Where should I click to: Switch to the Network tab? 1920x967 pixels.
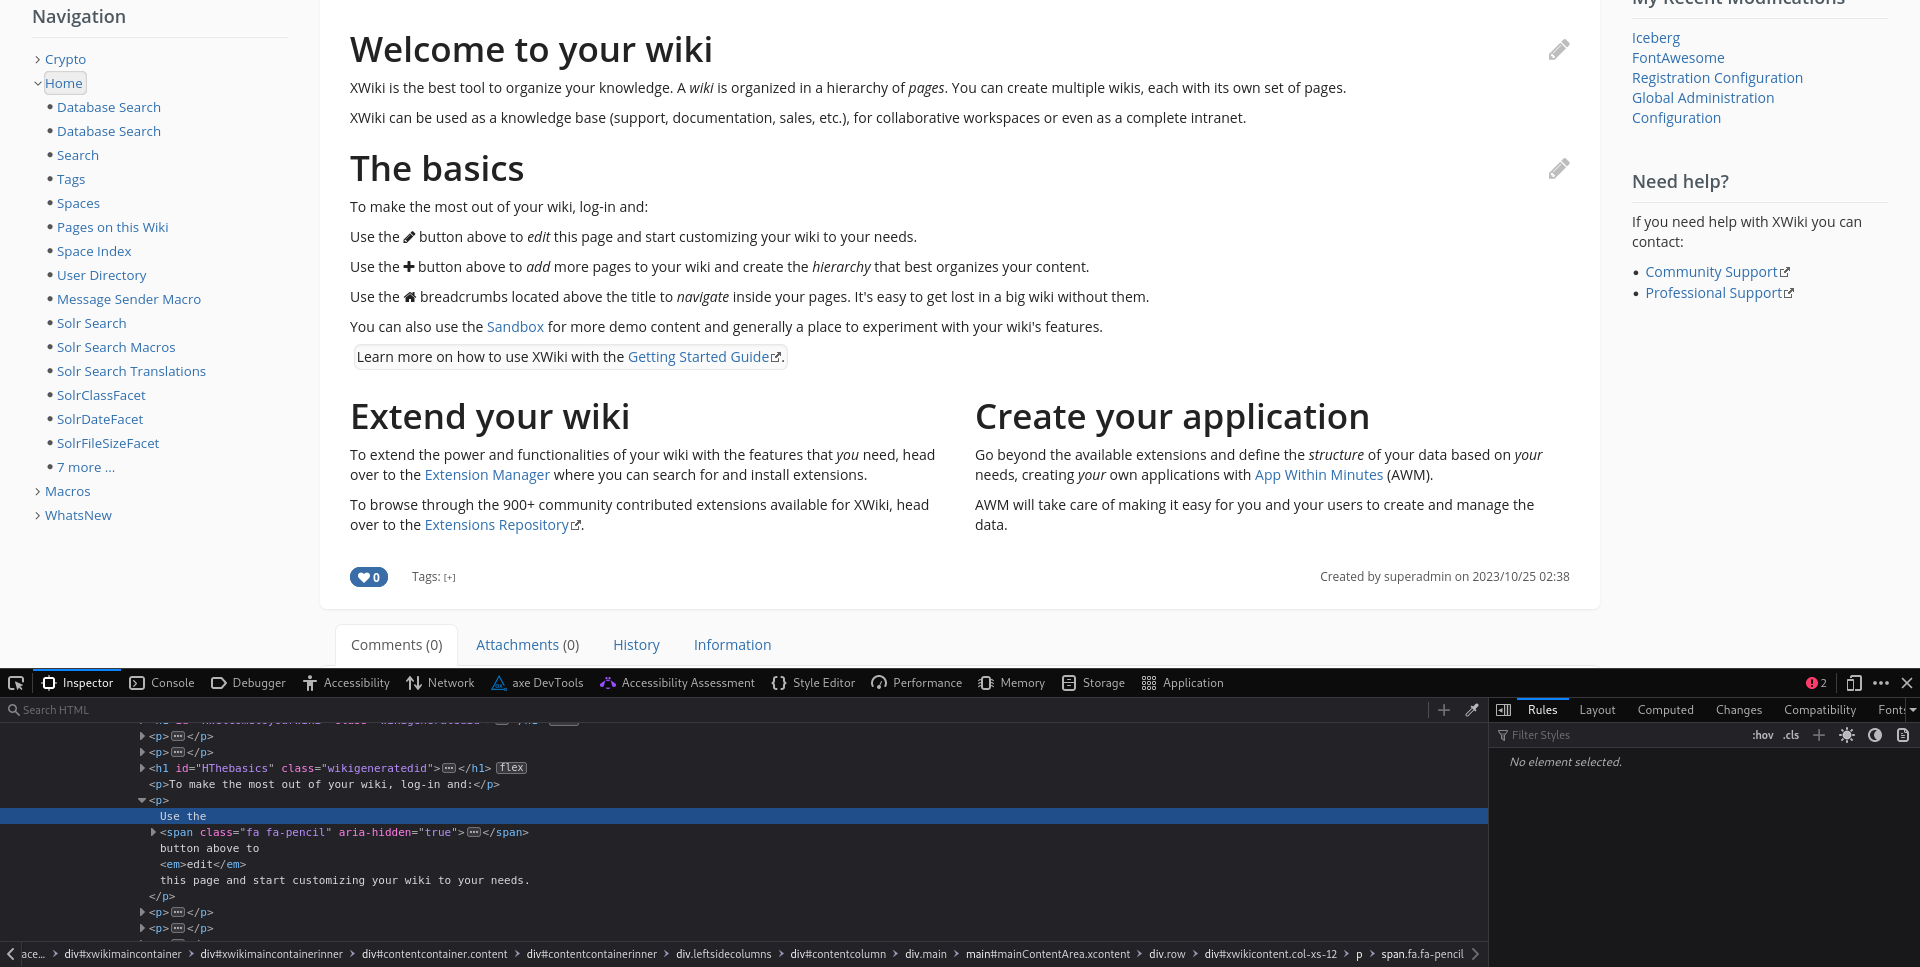click(440, 683)
